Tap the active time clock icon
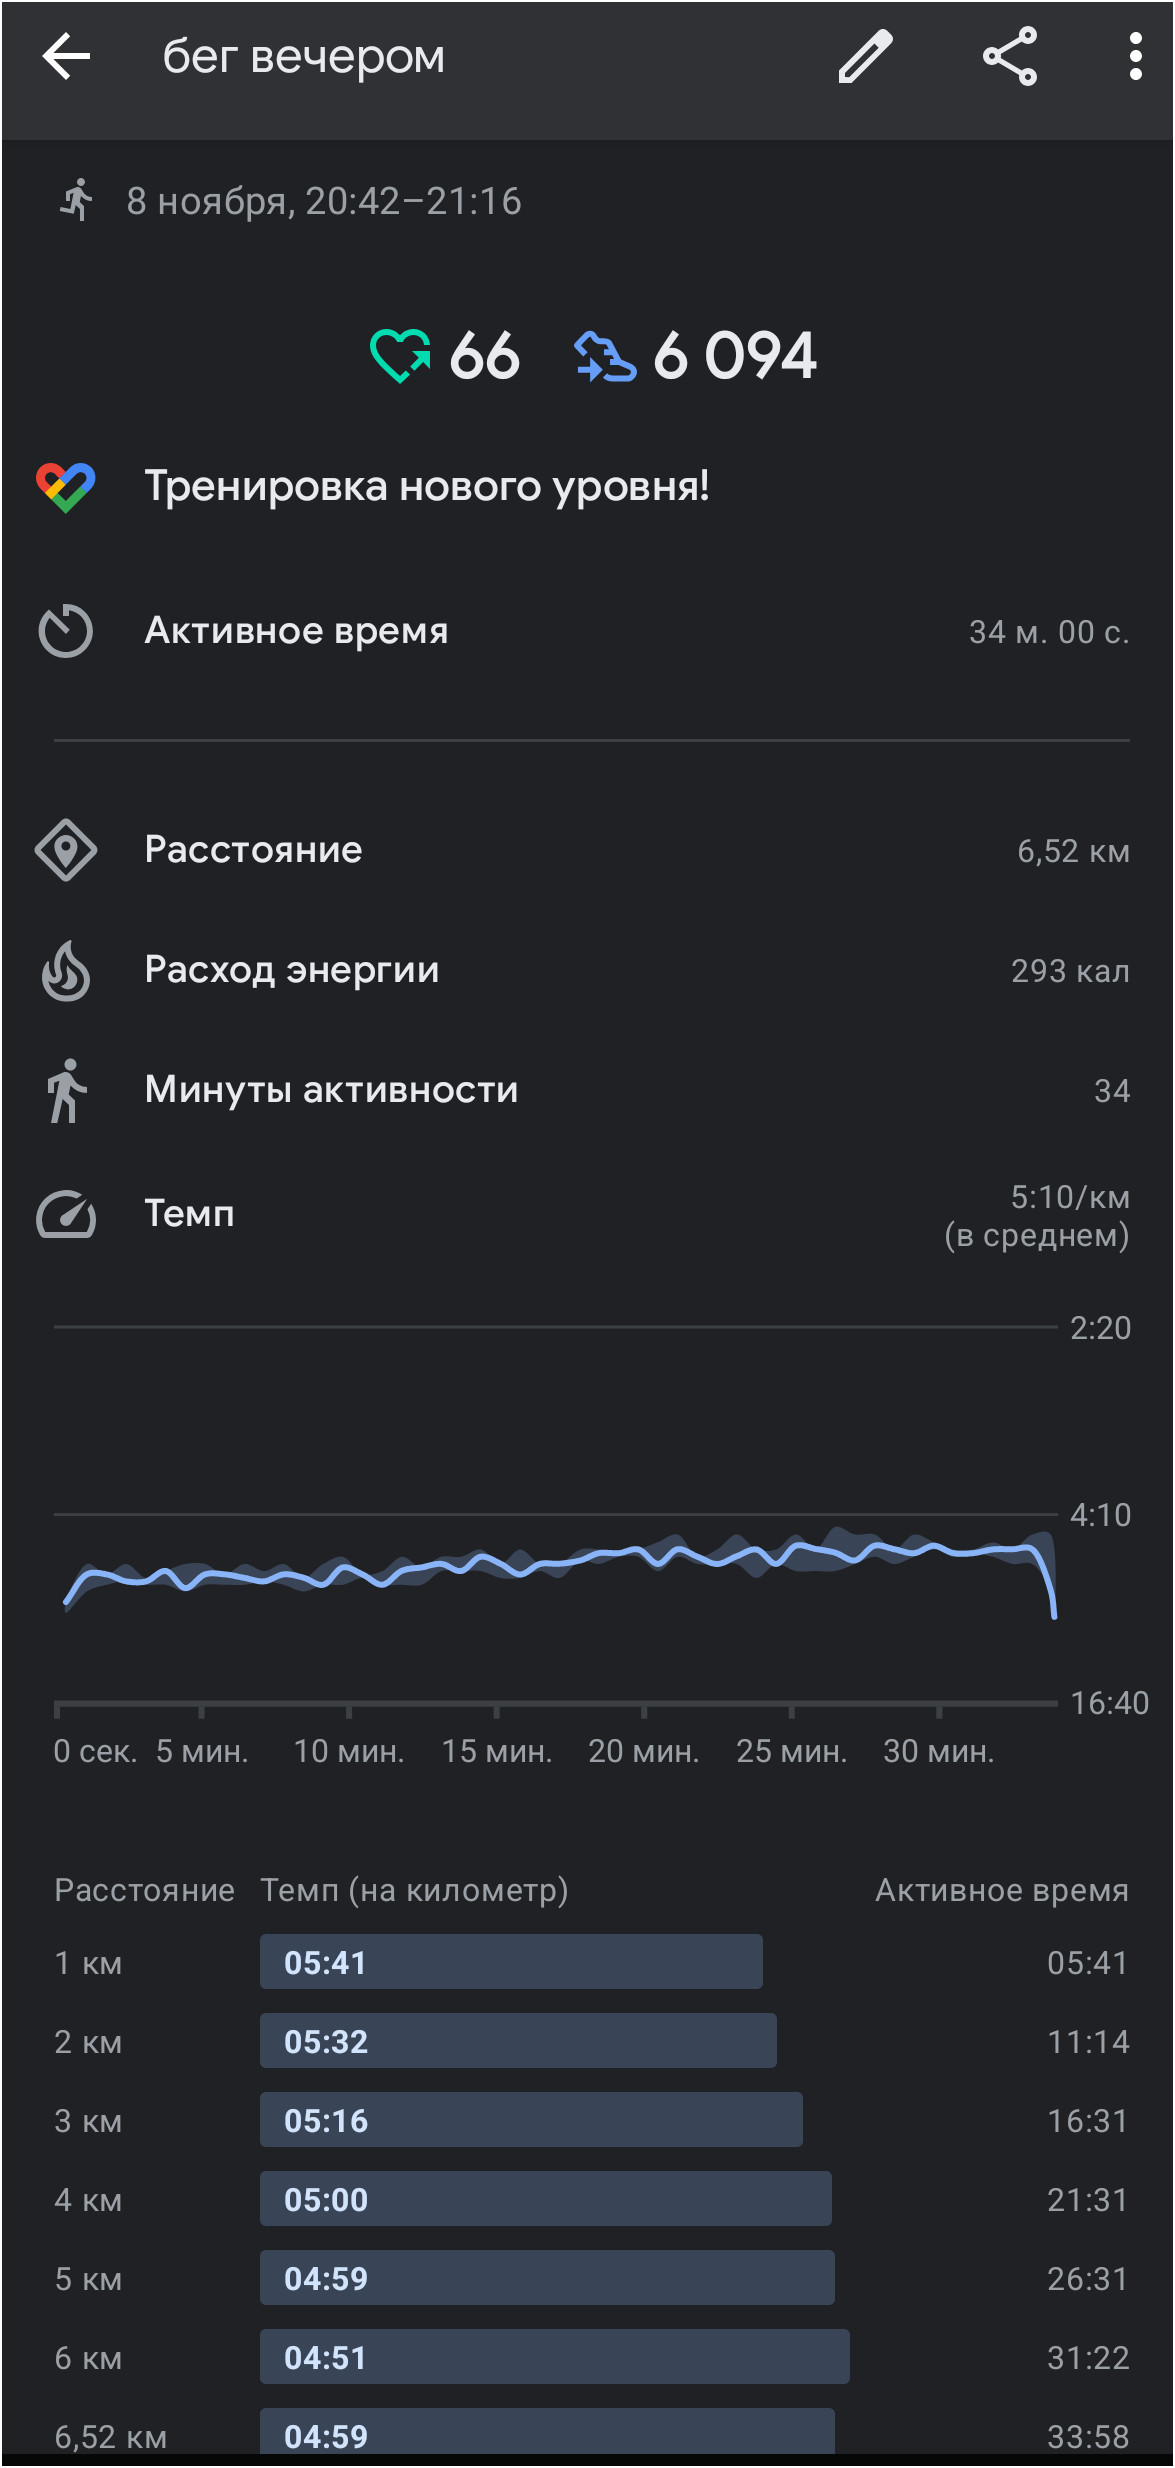 [x=66, y=631]
